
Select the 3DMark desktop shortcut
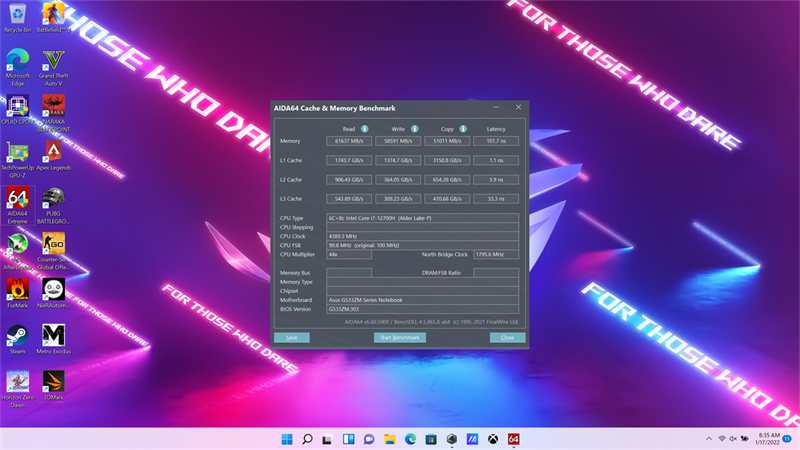53,382
